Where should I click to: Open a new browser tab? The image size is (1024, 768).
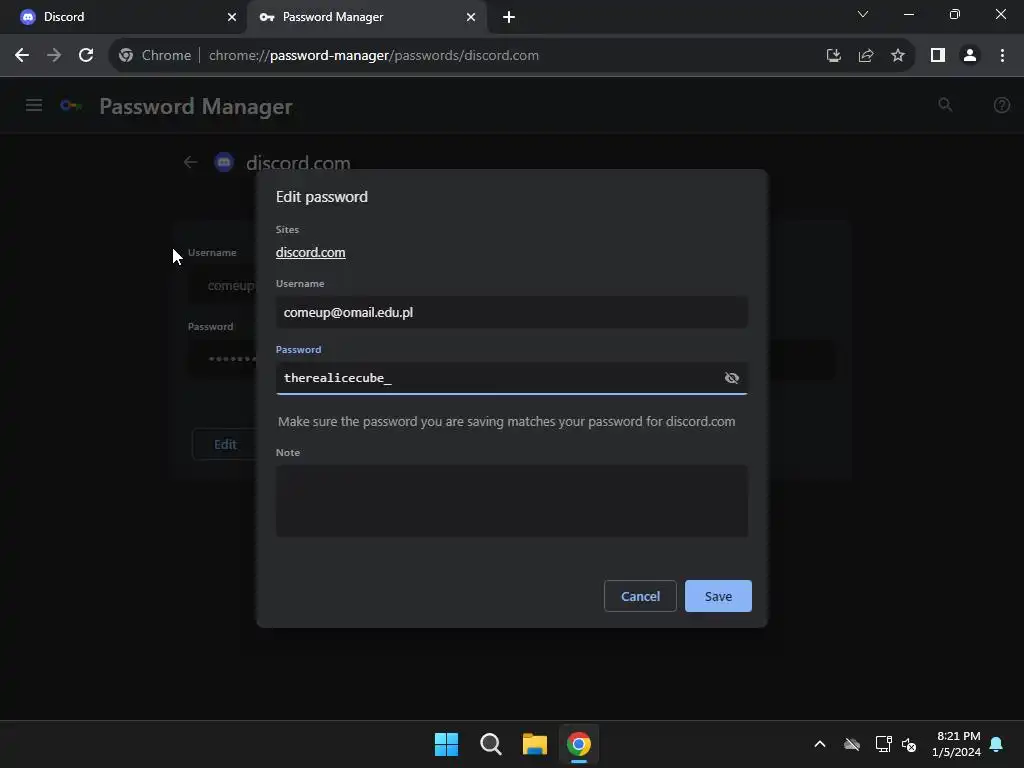[509, 17]
